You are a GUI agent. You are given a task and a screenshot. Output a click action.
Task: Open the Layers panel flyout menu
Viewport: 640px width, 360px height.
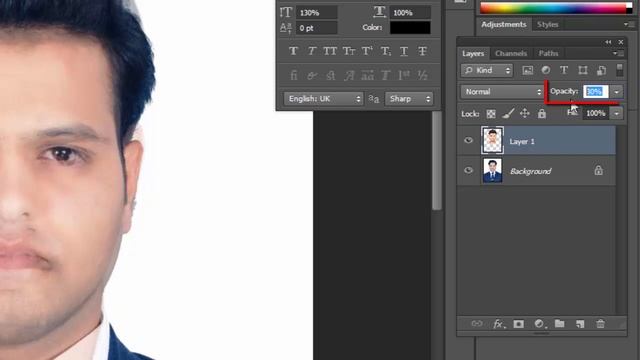coord(619,53)
